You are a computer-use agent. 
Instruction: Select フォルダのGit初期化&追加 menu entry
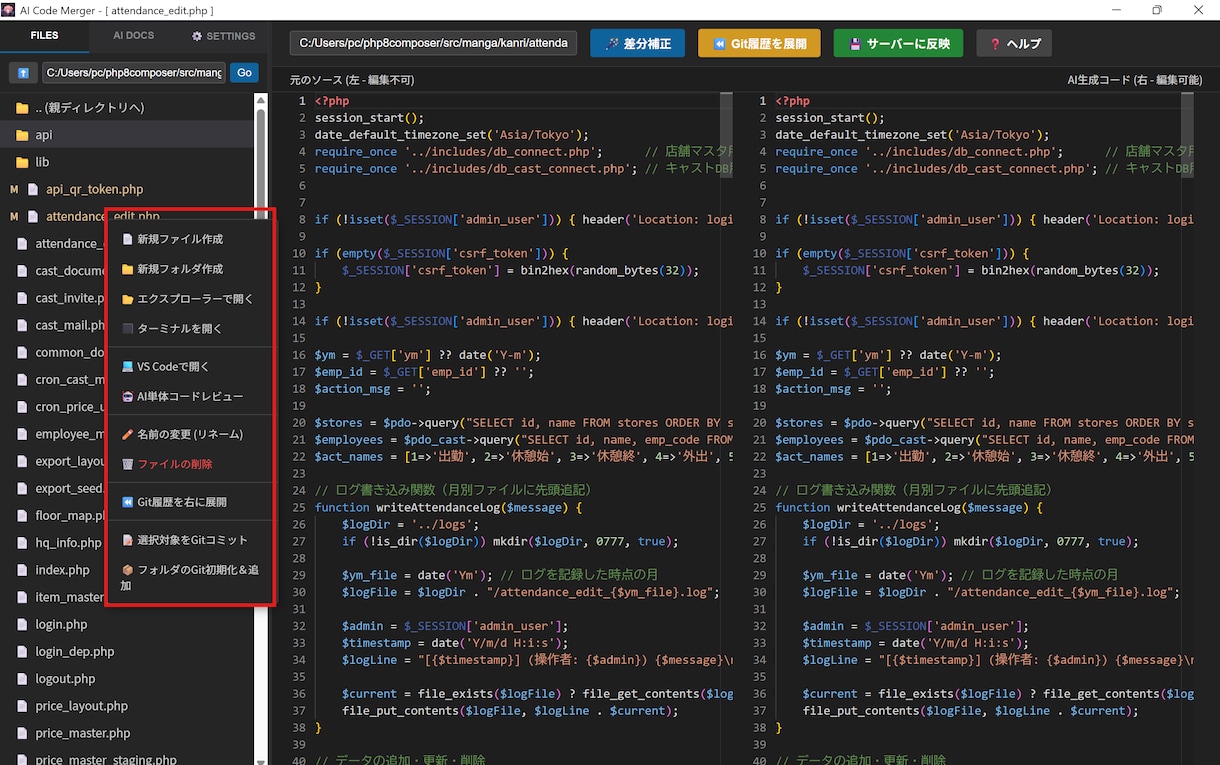click(190, 578)
